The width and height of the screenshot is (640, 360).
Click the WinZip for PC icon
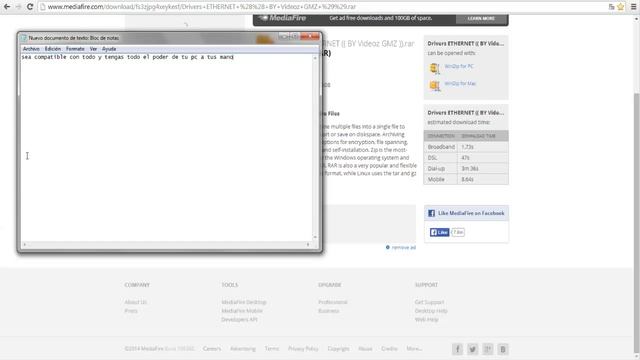tap(435, 68)
